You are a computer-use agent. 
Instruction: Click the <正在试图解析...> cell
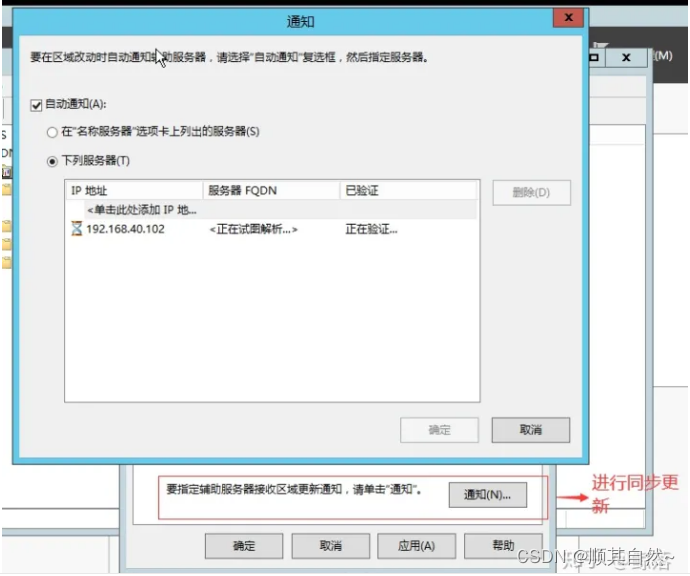click(253, 229)
